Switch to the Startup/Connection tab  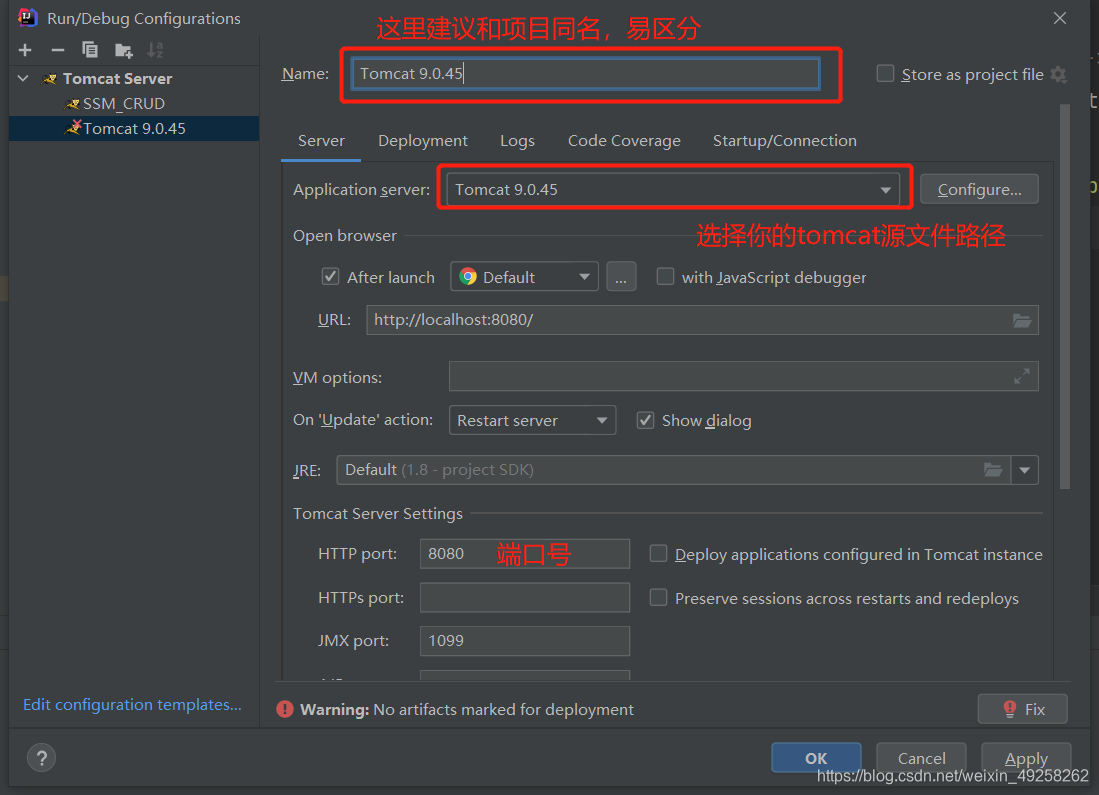tap(784, 141)
